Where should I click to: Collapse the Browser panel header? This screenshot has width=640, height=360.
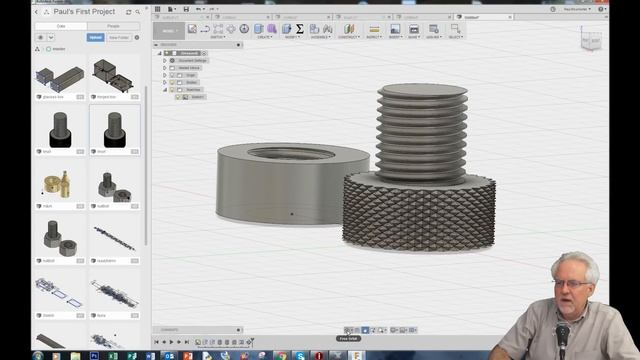point(156,44)
